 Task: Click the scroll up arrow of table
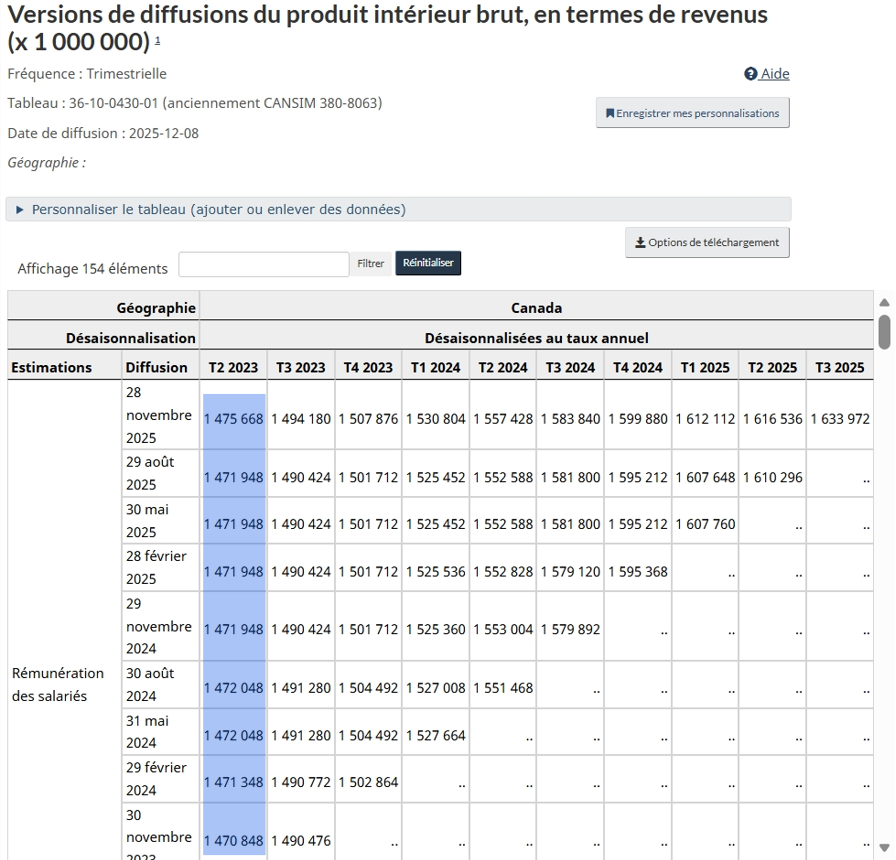click(884, 303)
